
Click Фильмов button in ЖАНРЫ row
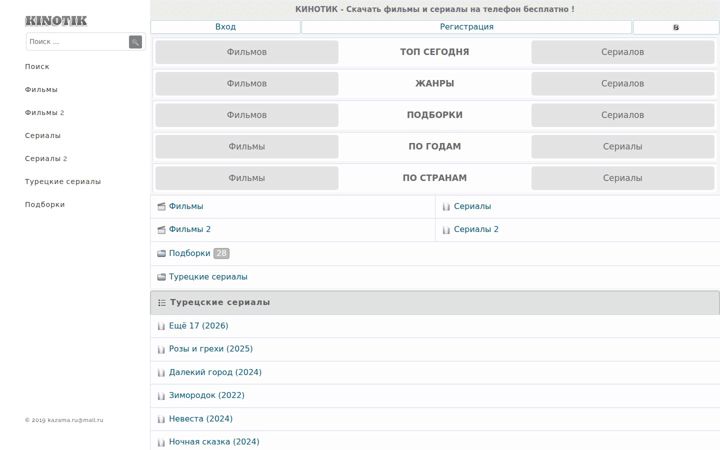[x=247, y=84]
